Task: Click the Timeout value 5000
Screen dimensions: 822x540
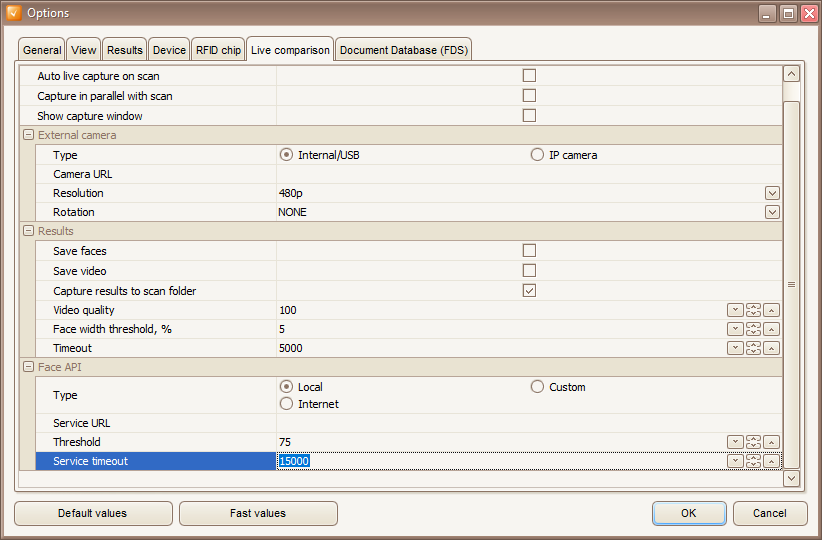Action: [x=291, y=348]
